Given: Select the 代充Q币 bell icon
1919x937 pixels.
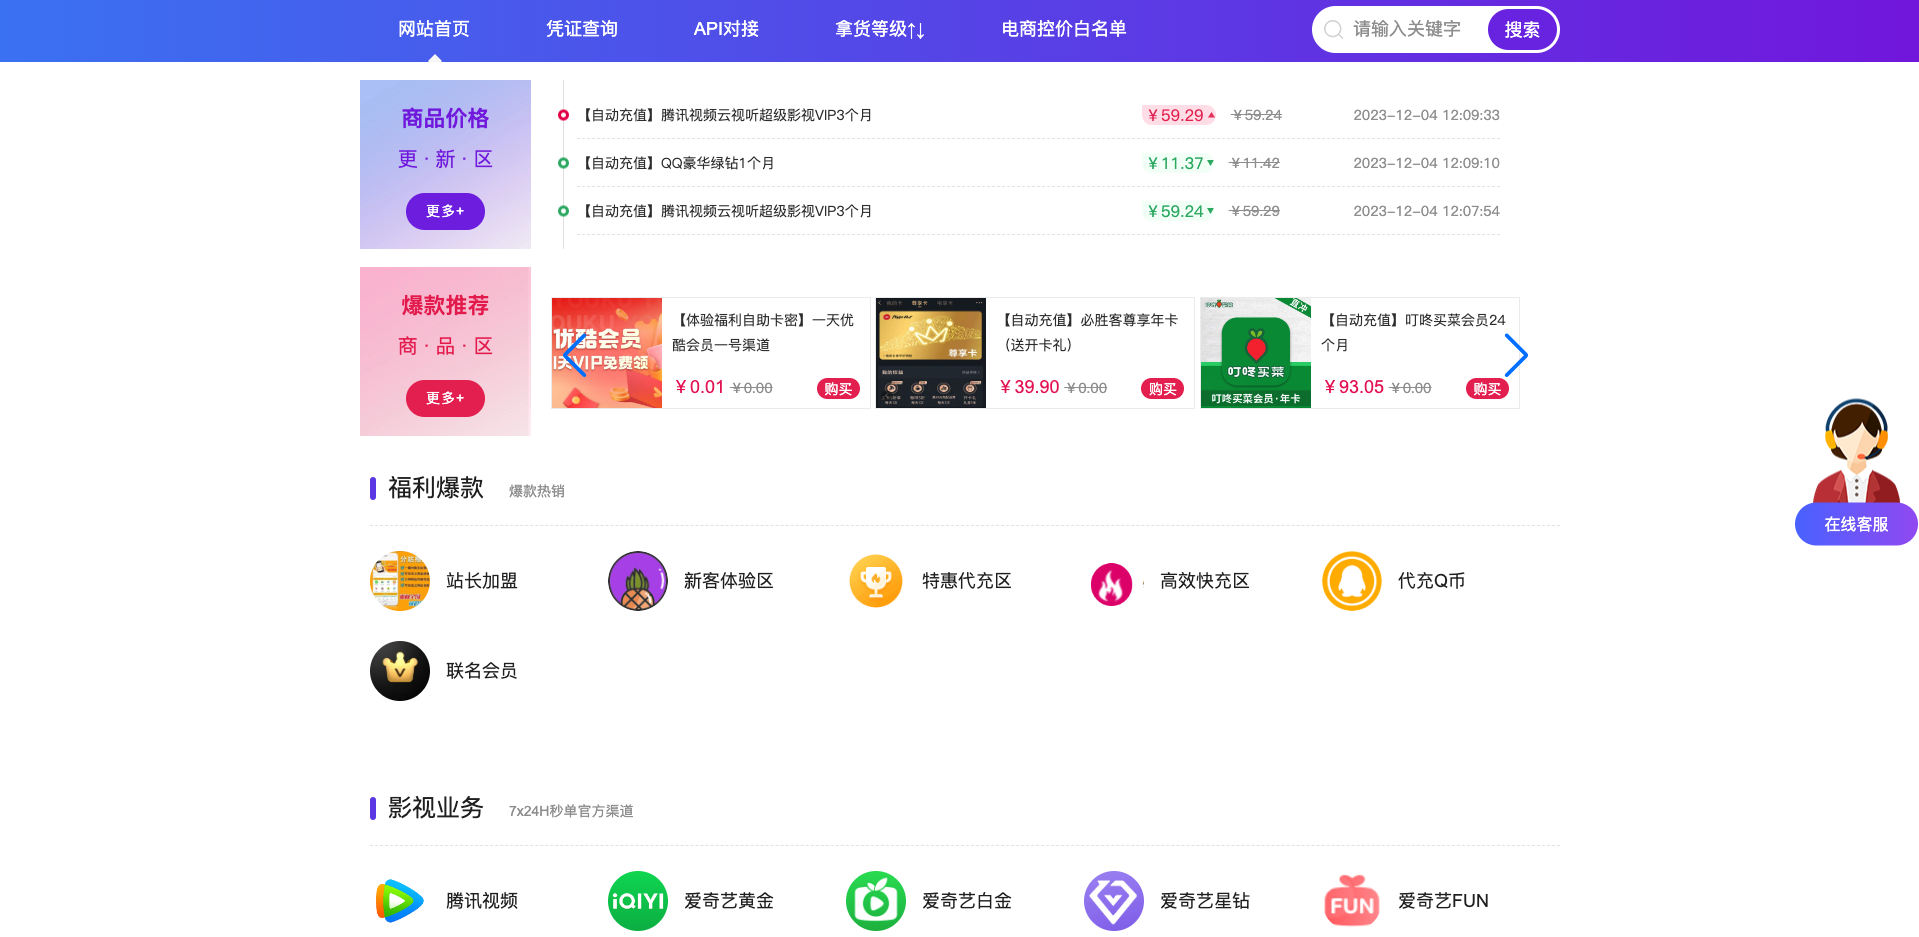Looking at the screenshot, I should coord(1351,580).
